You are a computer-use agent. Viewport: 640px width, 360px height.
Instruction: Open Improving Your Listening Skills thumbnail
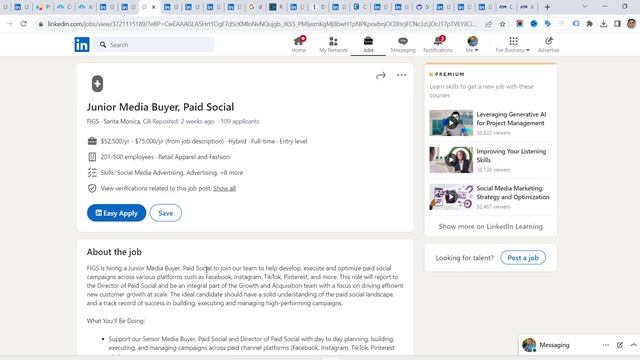click(x=451, y=160)
